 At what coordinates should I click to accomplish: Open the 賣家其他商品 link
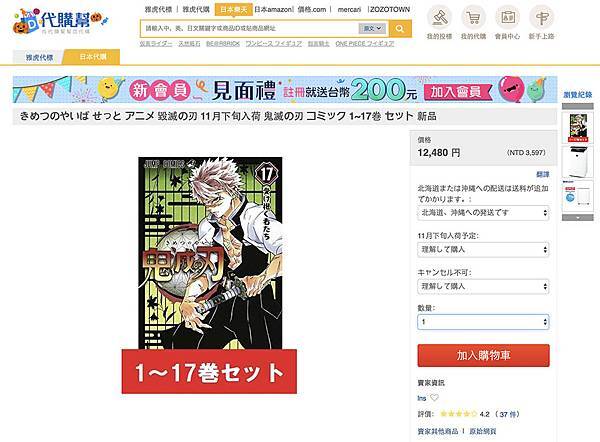[x=438, y=431]
